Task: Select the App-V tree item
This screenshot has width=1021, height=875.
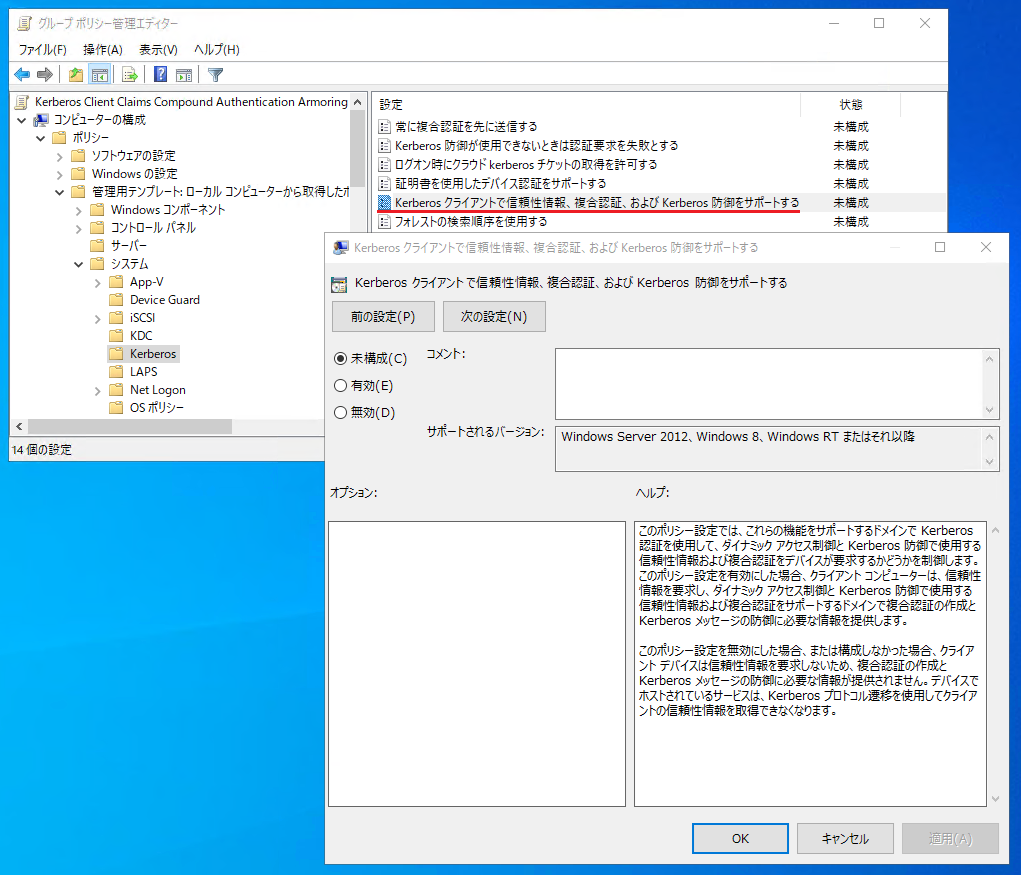Action: coord(147,282)
